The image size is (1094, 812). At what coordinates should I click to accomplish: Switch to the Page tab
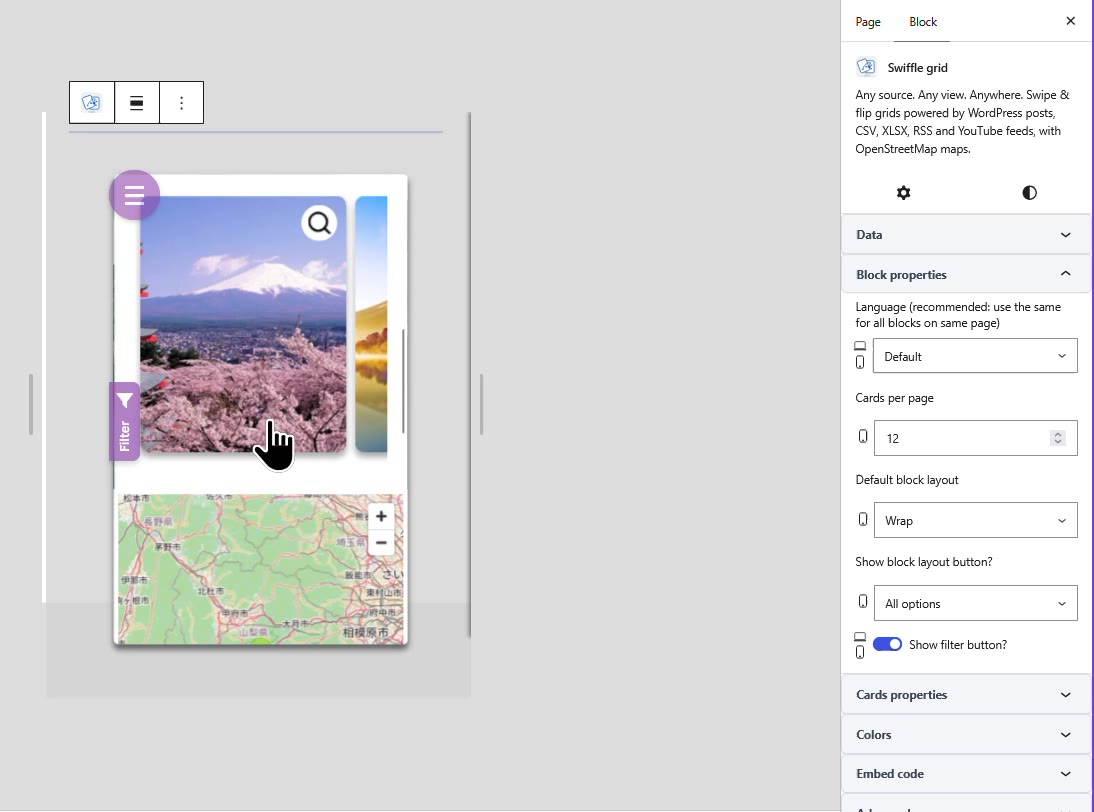pos(868,22)
